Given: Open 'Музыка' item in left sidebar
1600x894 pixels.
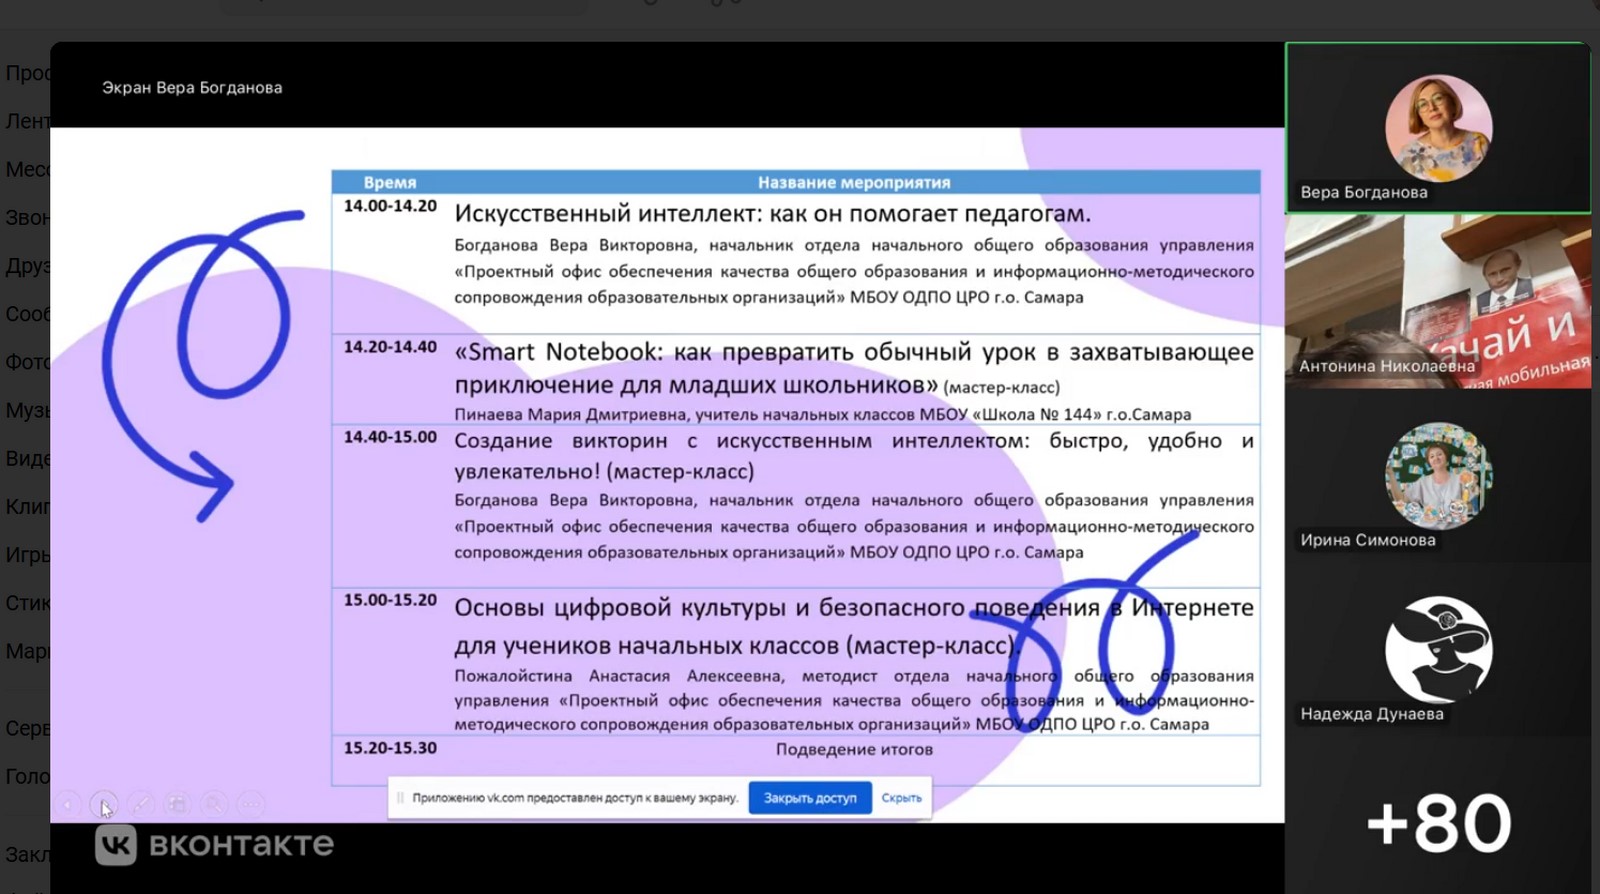Looking at the screenshot, I should tap(26, 410).
